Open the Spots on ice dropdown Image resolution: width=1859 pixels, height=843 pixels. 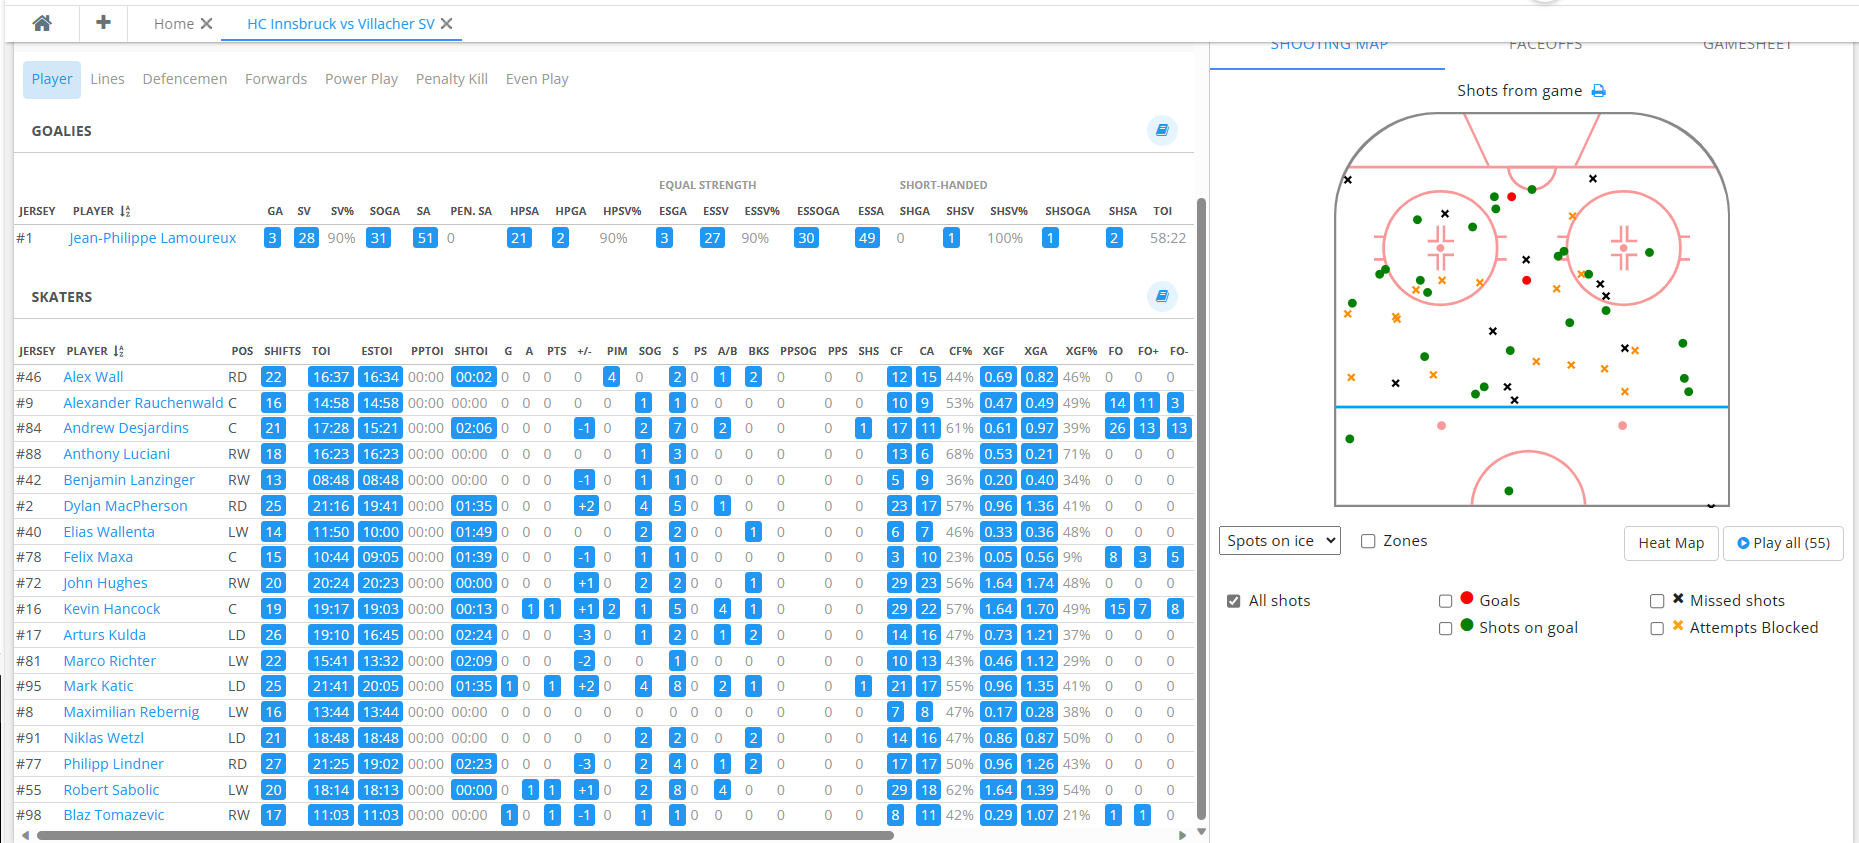(1279, 541)
